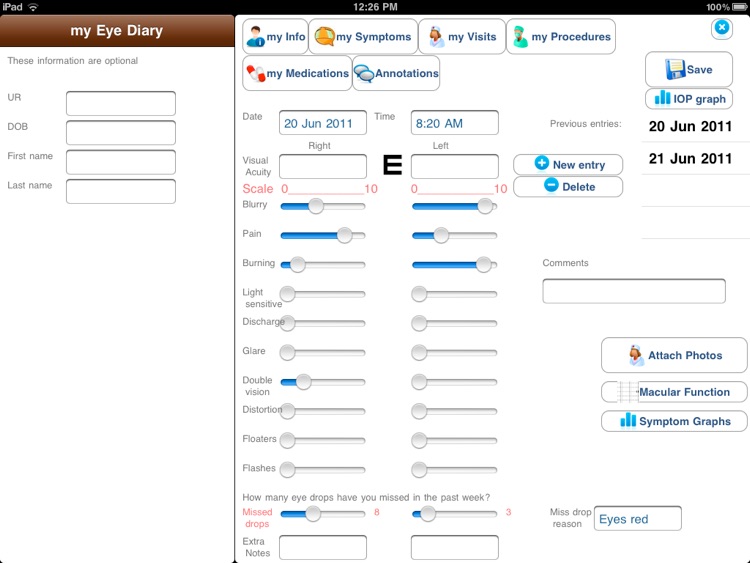Click the minus icon on Delete
Image resolution: width=750 pixels, height=563 pixels.
click(x=551, y=185)
